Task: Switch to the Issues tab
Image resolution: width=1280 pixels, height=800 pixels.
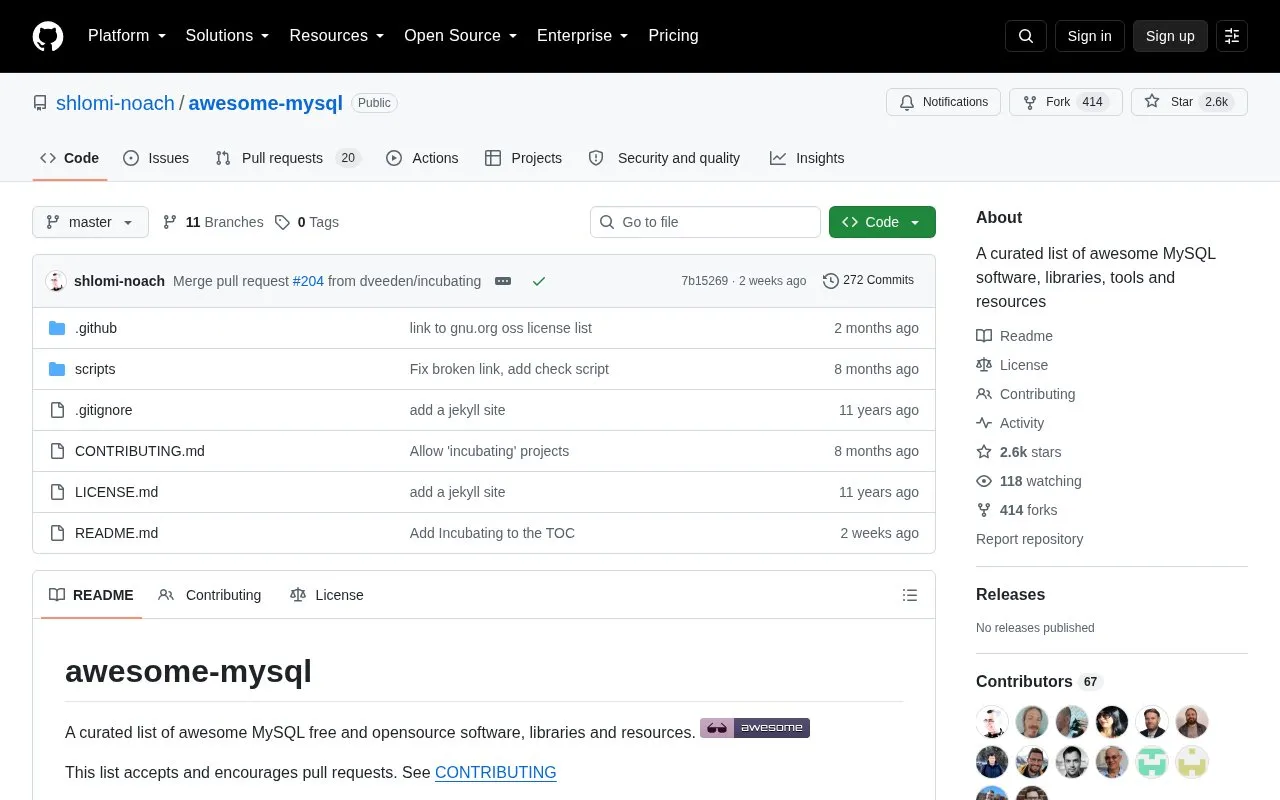Action: pyautogui.click(x=156, y=158)
